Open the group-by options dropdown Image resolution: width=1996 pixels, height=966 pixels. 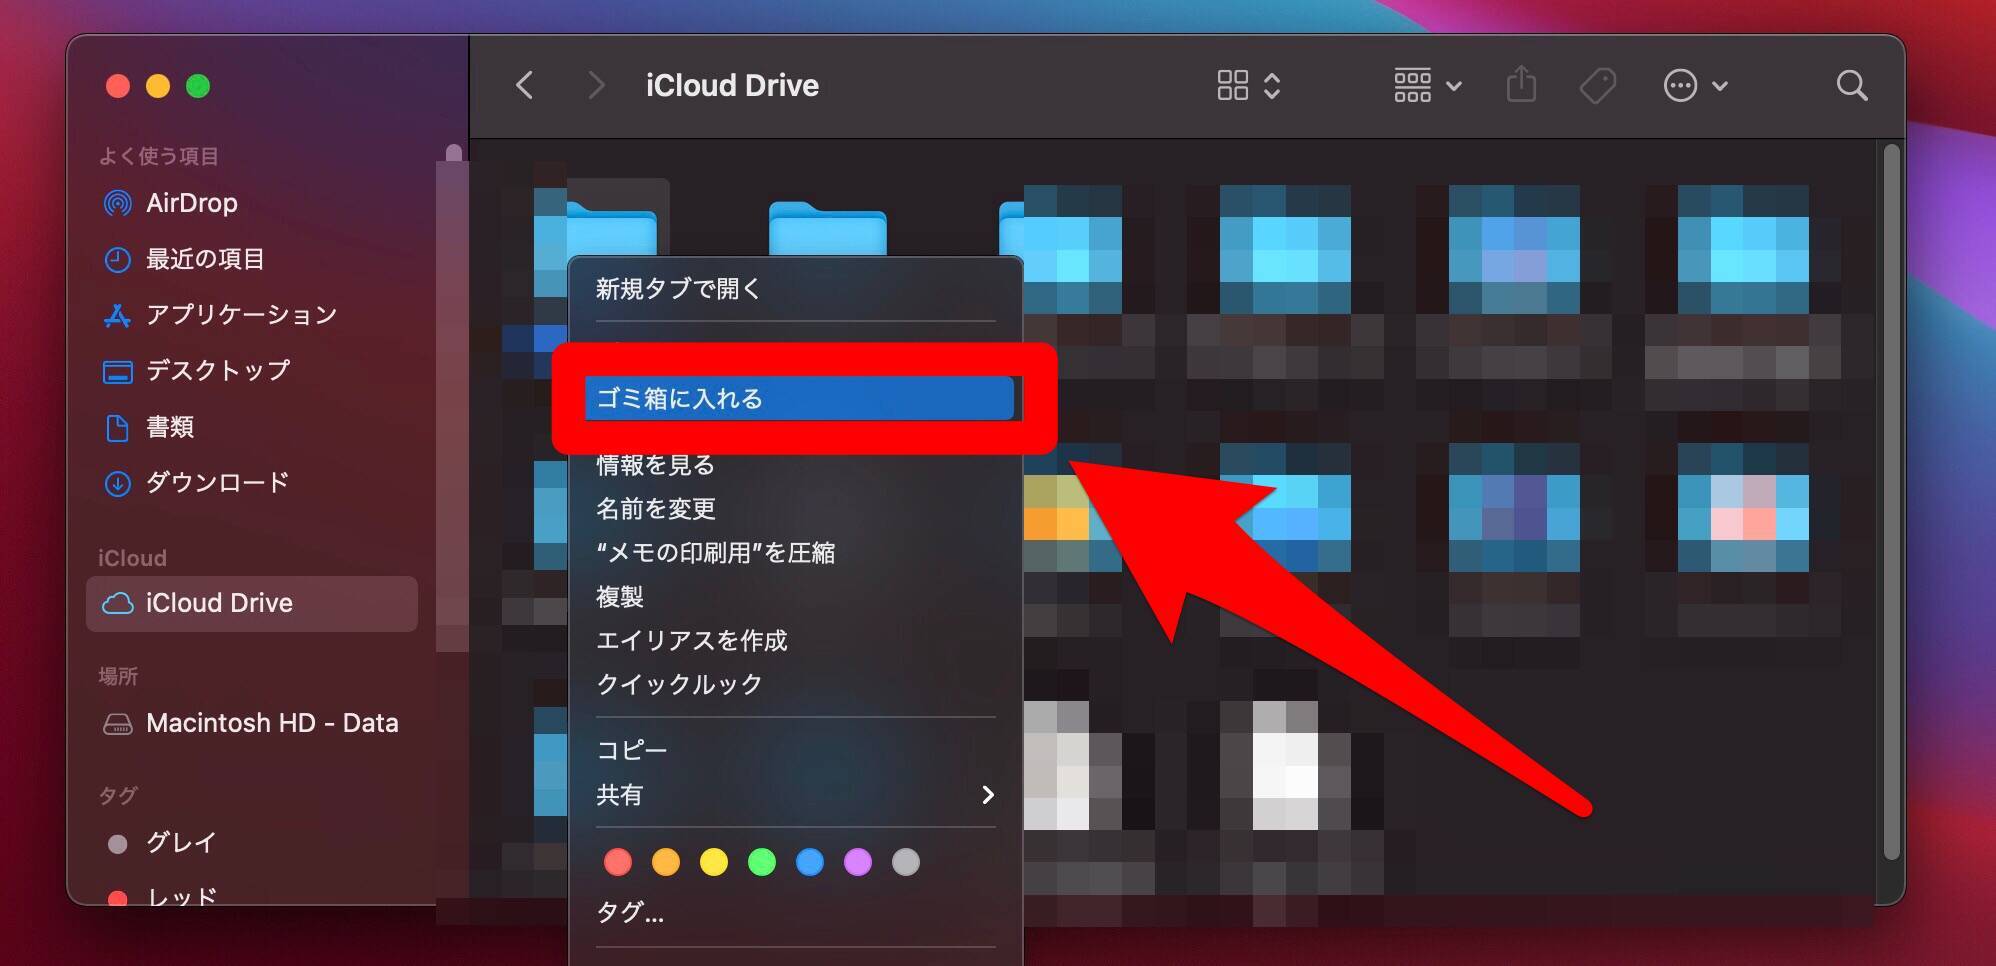[x=1428, y=85]
